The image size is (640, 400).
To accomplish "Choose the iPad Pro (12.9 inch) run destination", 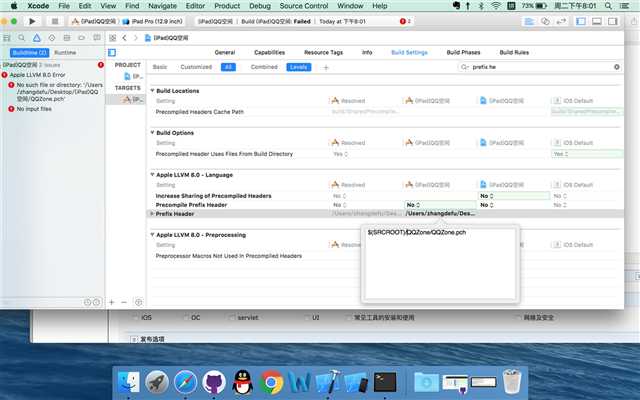I will [x=153, y=21].
